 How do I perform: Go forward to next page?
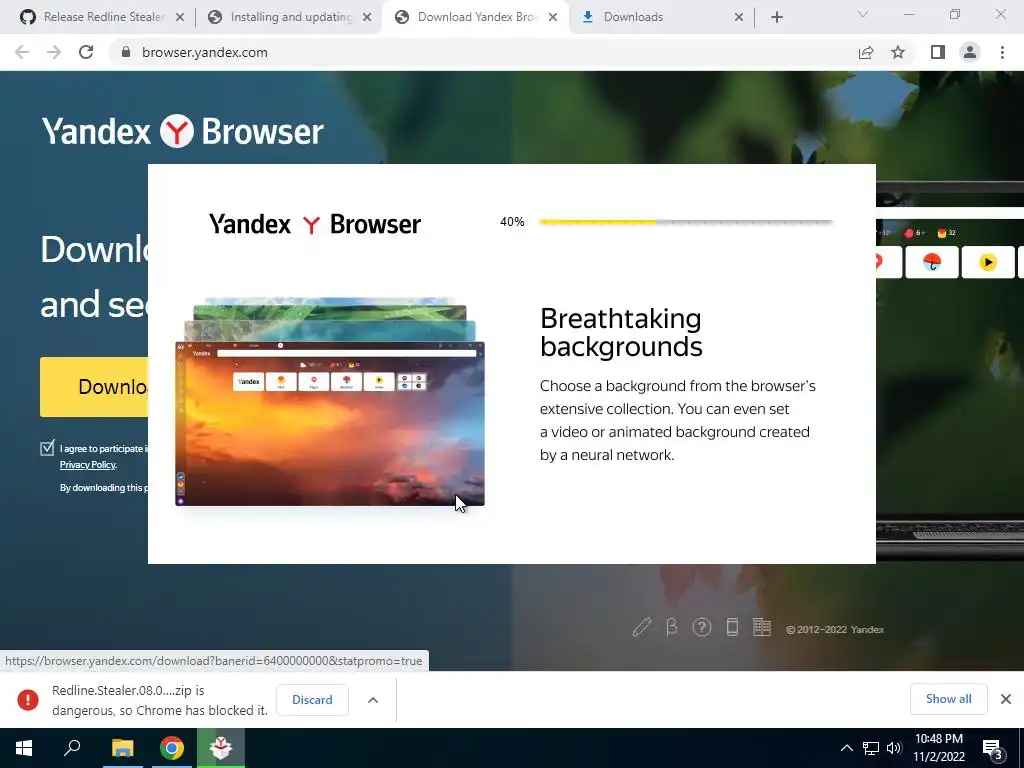54,52
